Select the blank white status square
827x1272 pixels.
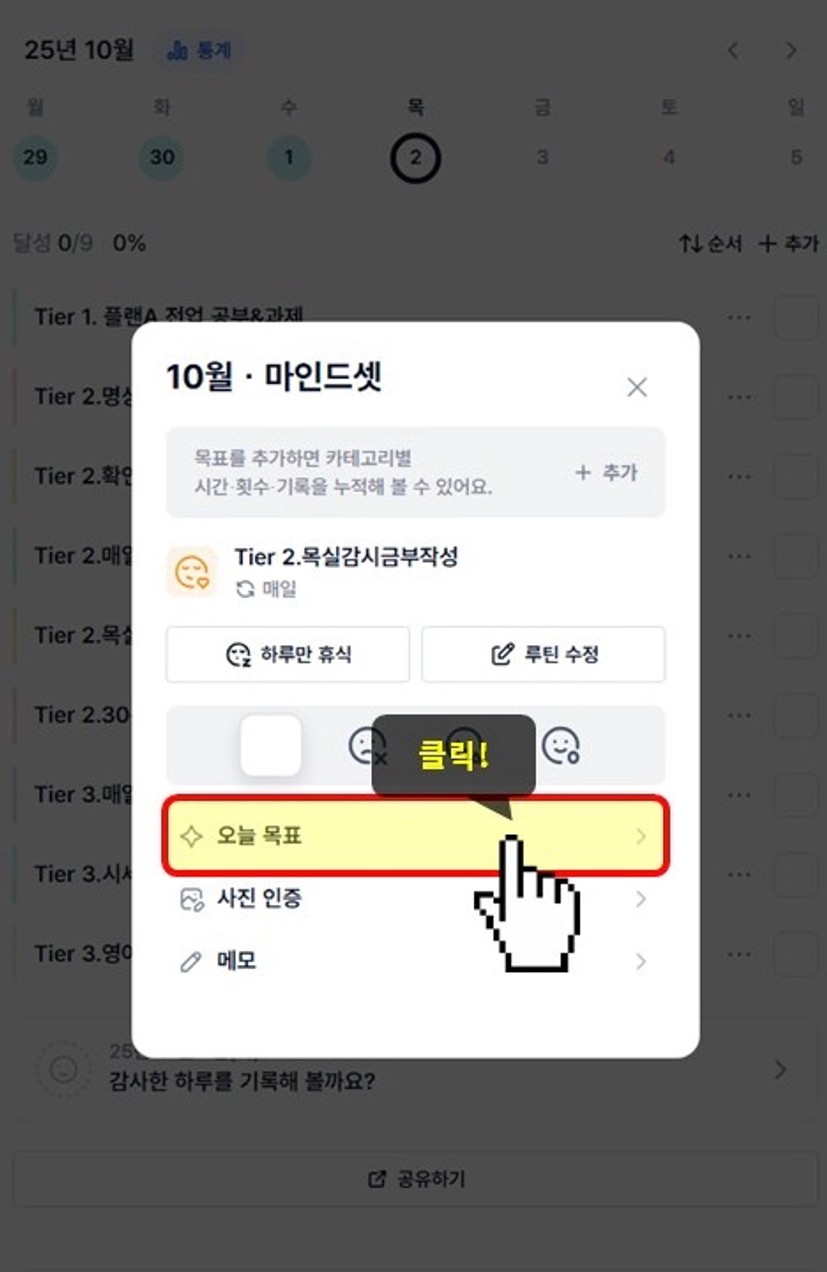[x=271, y=745]
